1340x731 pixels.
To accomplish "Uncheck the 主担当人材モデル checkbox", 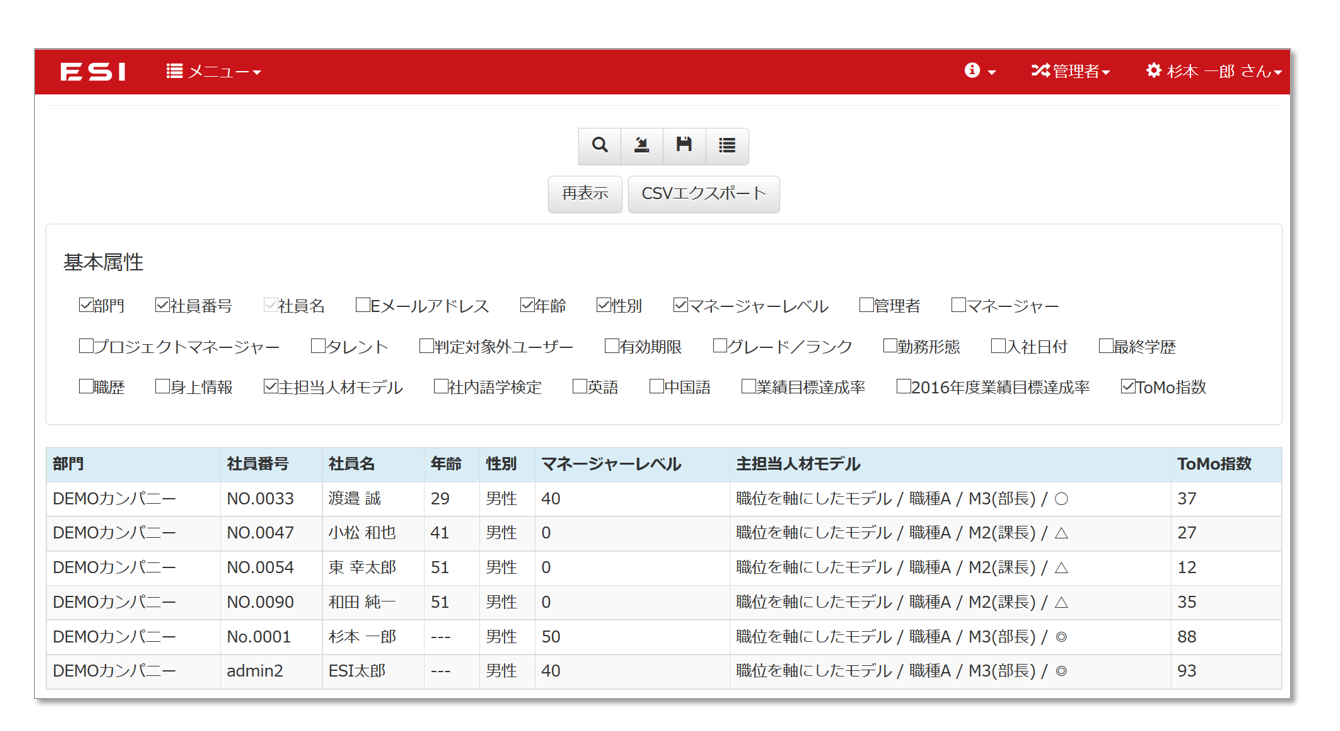I will (x=270, y=386).
